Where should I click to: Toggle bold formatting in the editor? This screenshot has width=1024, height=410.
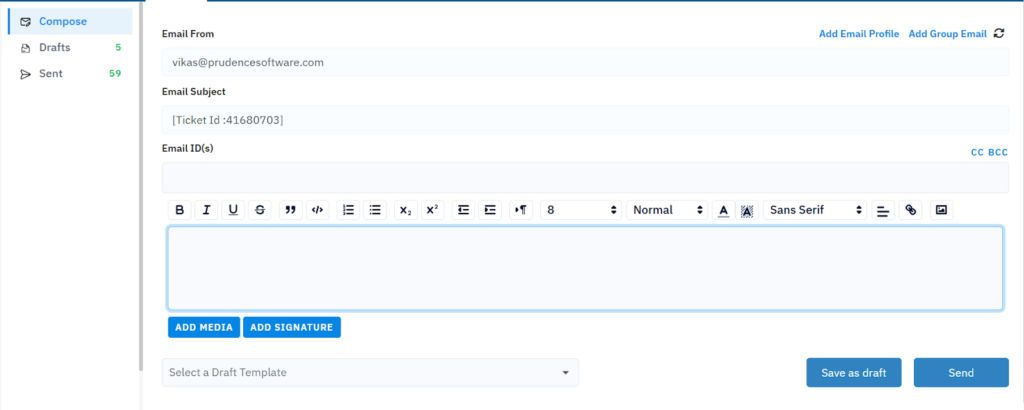pos(180,210)
